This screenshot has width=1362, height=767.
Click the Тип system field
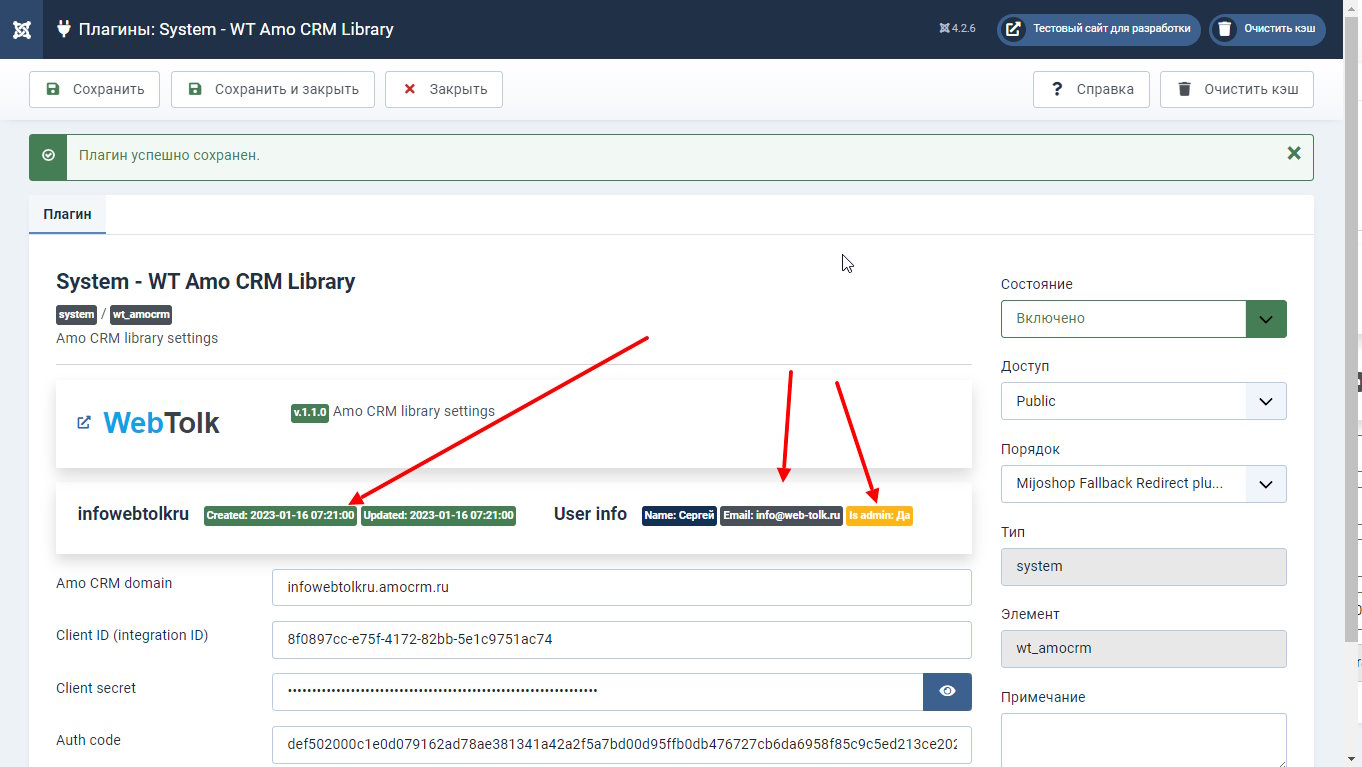tap(1143, 566)
